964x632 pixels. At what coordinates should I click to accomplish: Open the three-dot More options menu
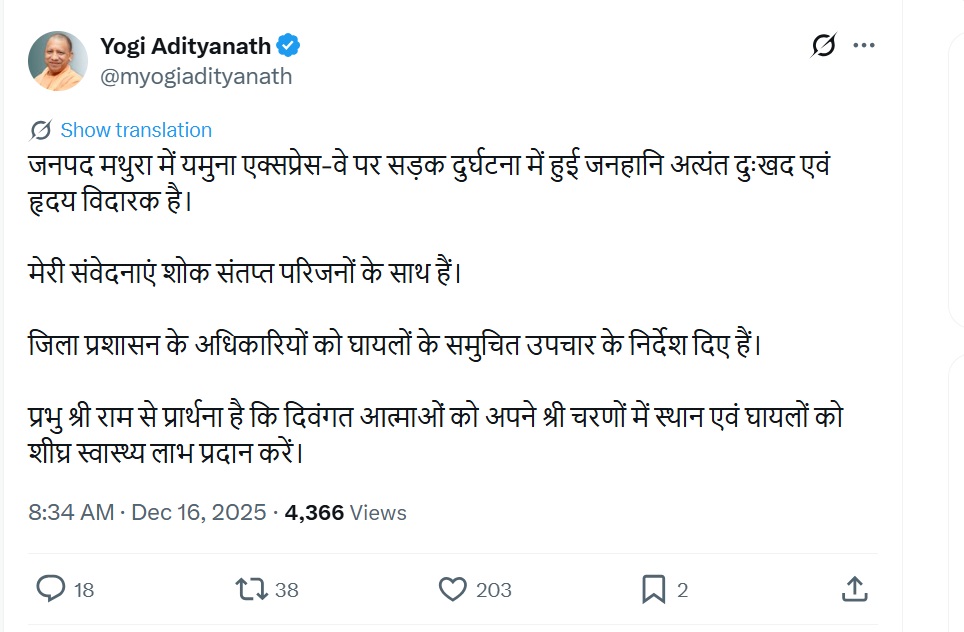pyautogui.click(x=864, y=46)
